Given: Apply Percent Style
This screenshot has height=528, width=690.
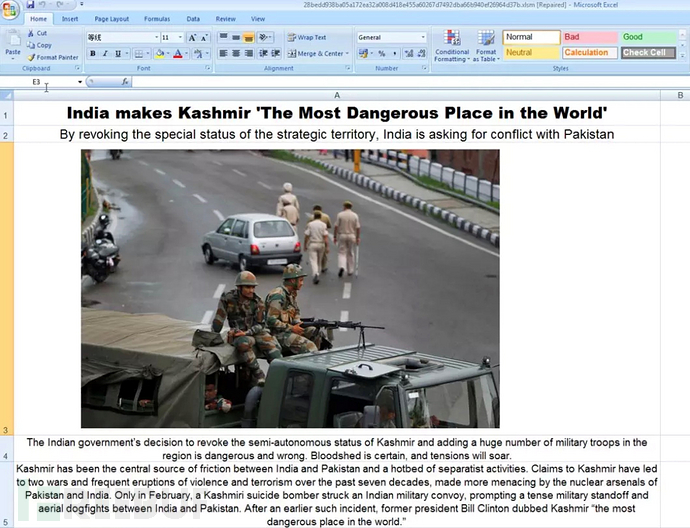Looking at the screenshot, I should pos(382,53).
